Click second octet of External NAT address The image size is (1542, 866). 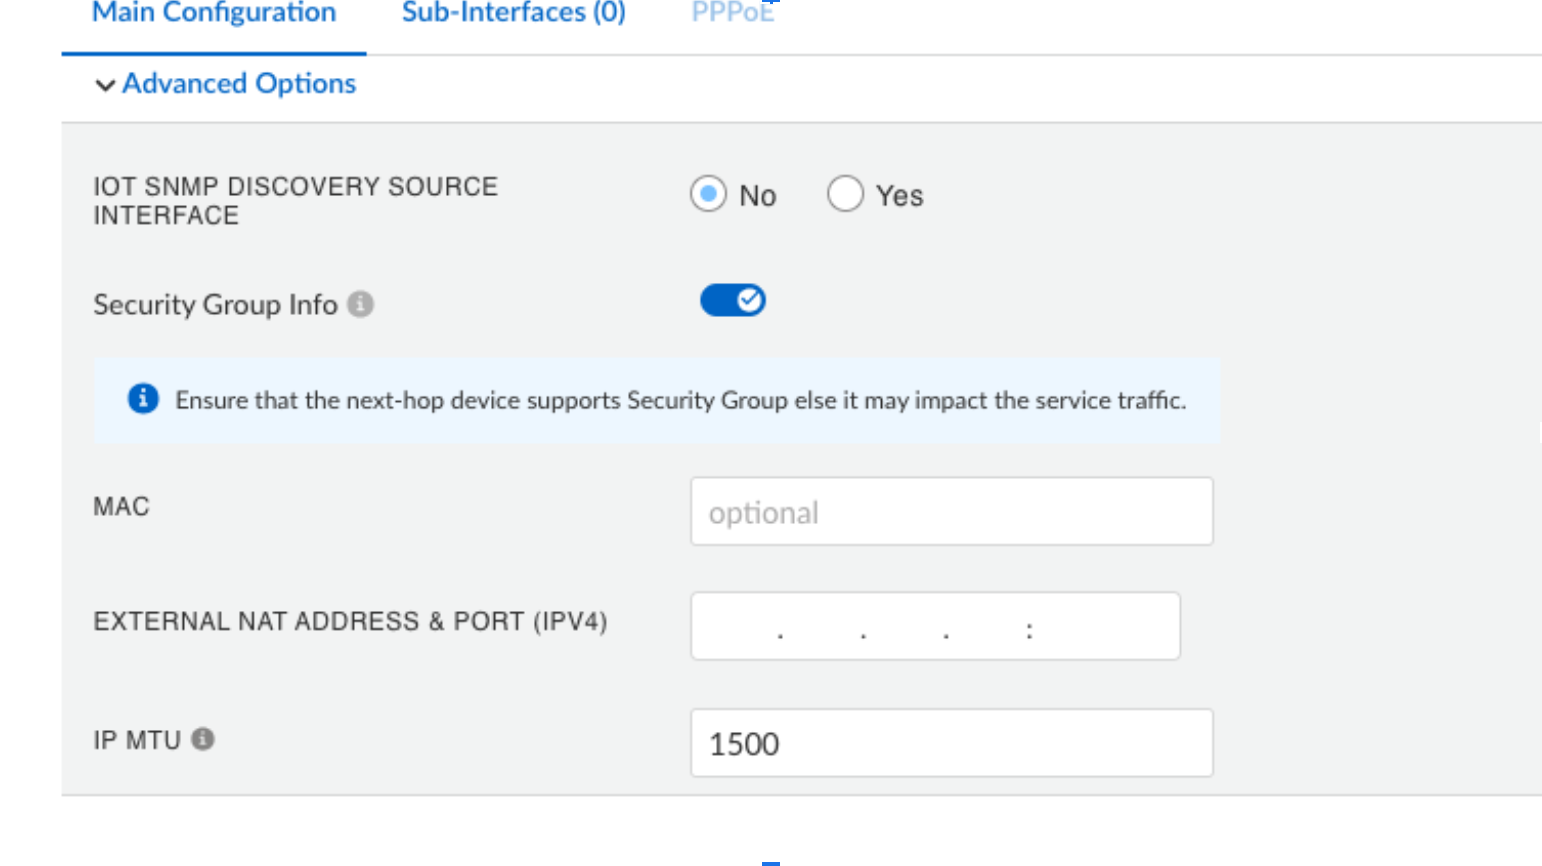822,627
